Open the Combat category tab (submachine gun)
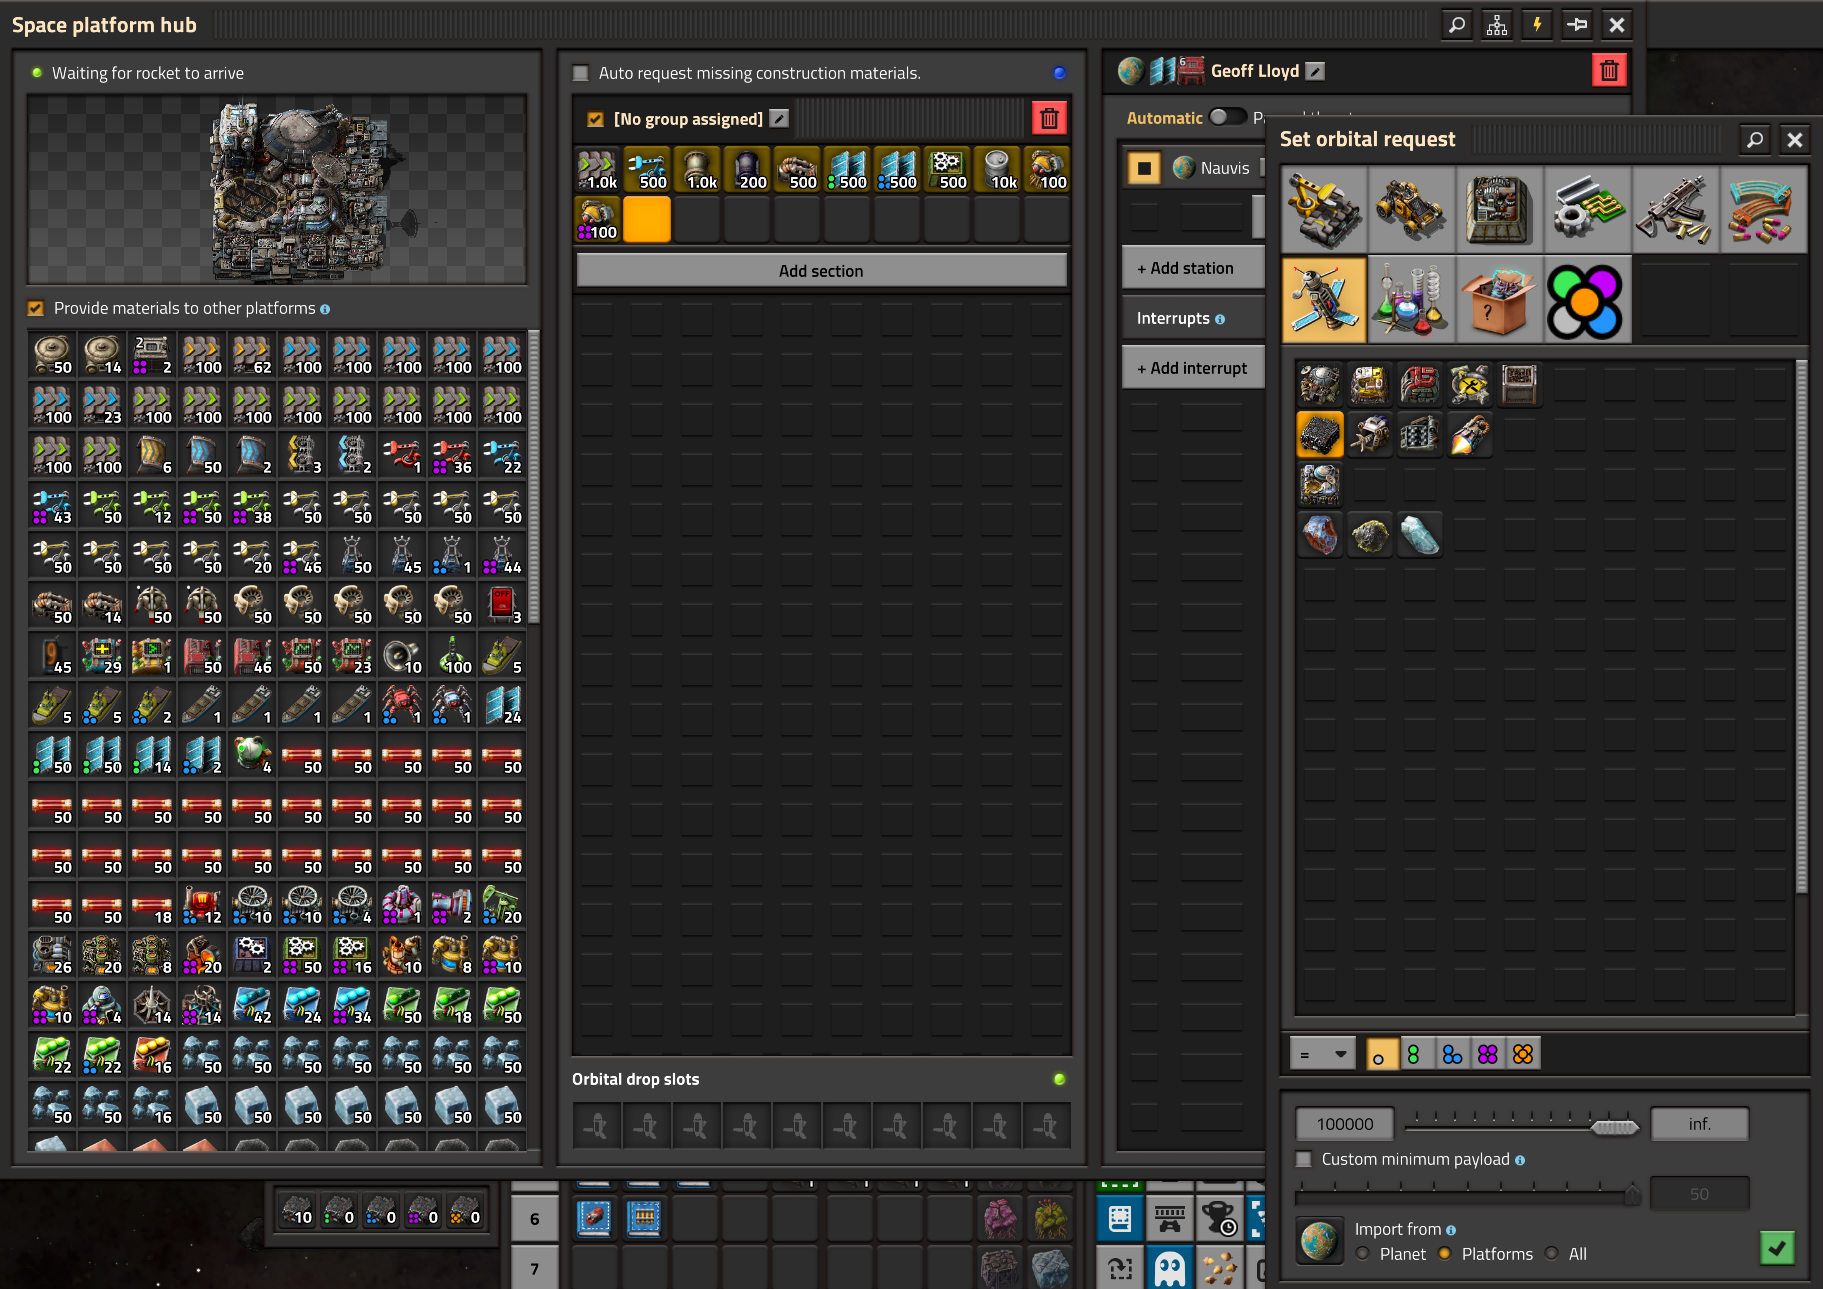 1675,210
